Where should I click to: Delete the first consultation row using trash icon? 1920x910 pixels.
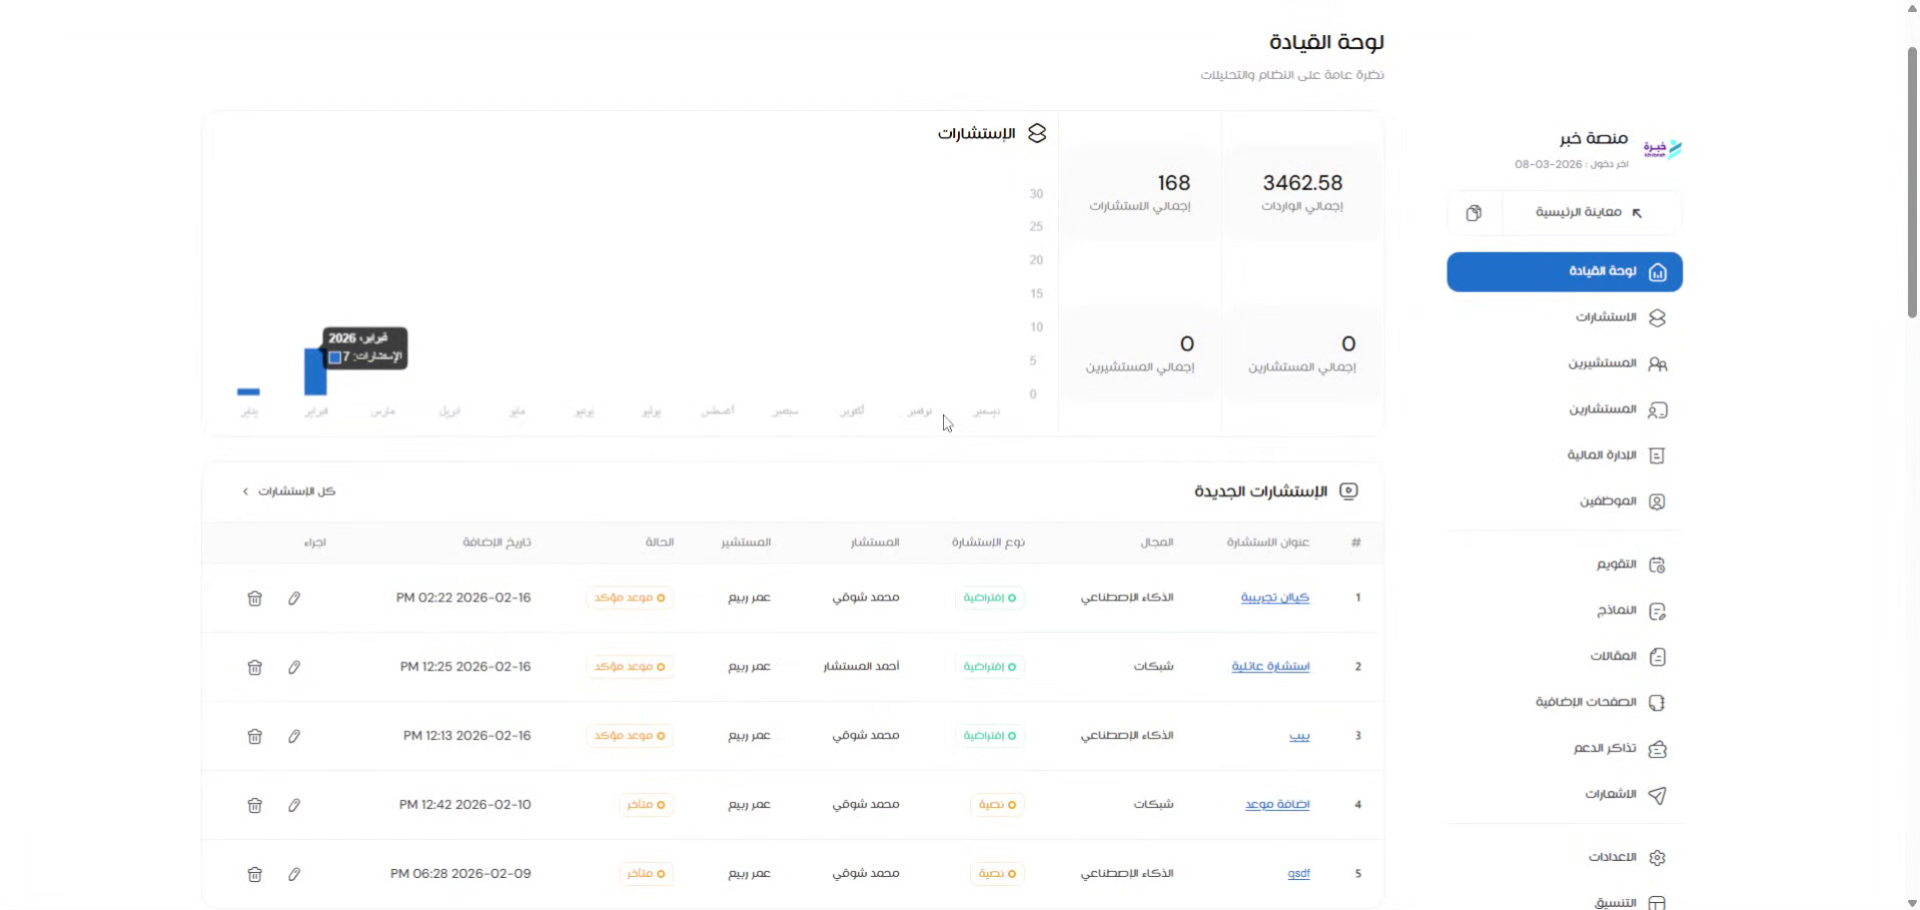(255, 598)
